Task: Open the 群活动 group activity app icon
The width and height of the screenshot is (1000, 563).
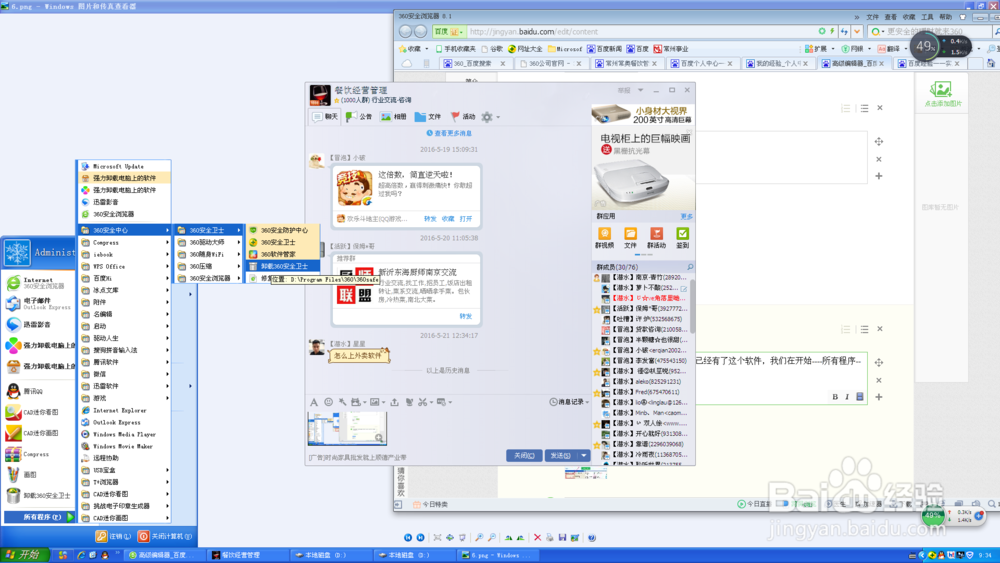Action: click(x=656, y=238)
